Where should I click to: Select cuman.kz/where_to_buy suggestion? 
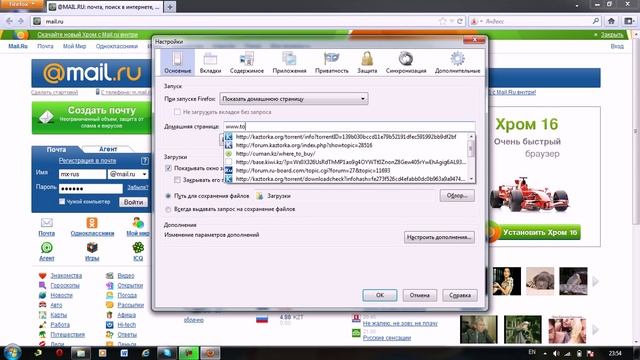click(346, 154)
